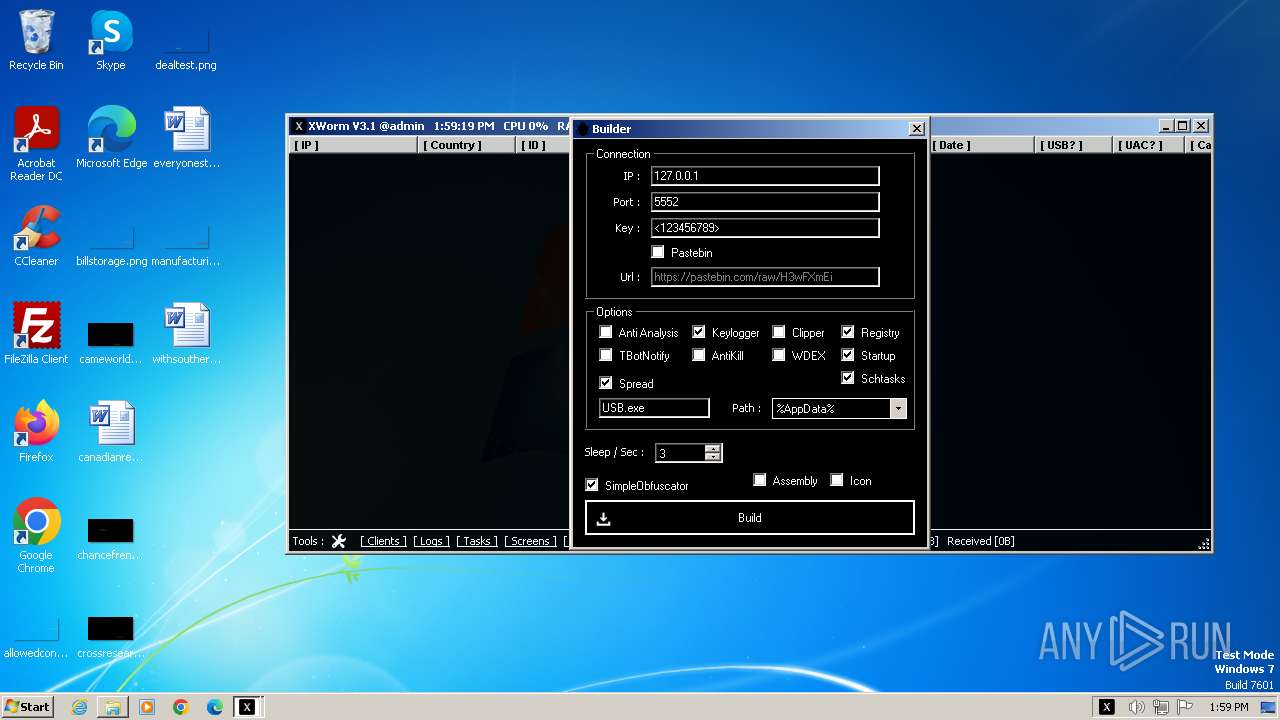Open the Skype desktop shortcut
Image resolution: width=1280 pixels, height=720 pixels.
pos(110,42)
